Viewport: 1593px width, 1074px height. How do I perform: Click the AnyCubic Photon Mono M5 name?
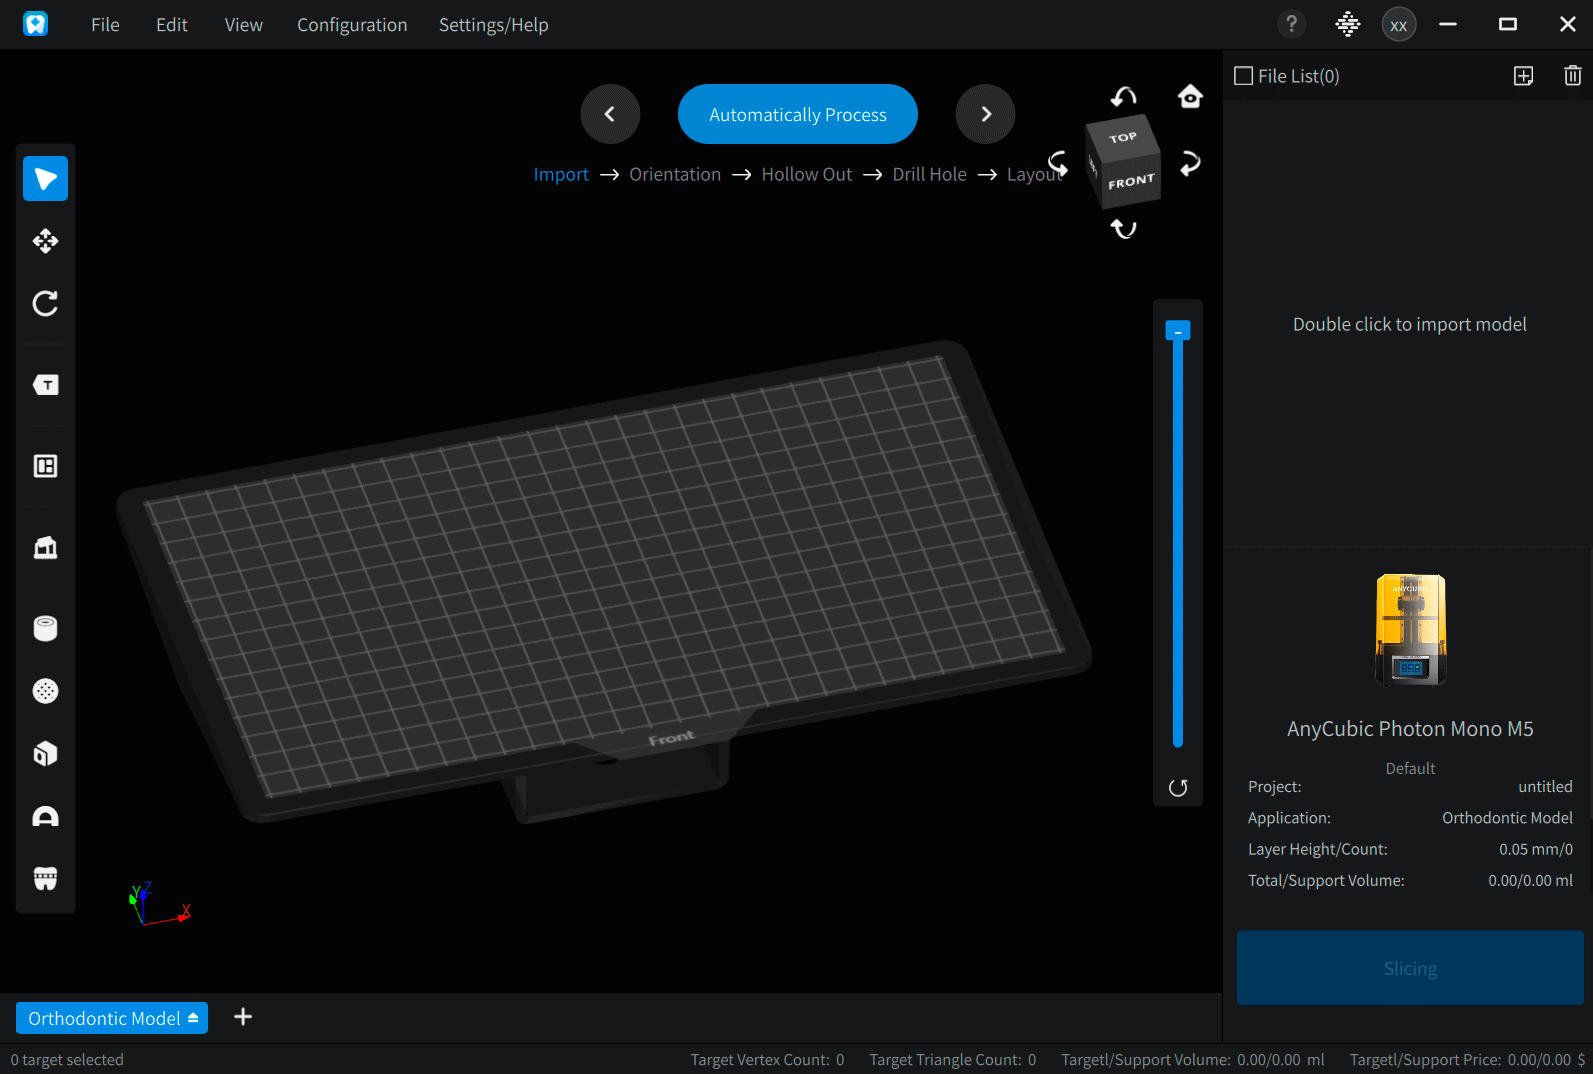click(x=1410, y=729)
